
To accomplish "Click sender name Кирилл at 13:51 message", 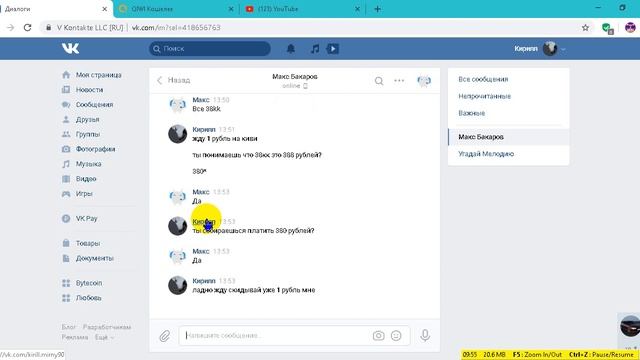I will tap(204, 129).
